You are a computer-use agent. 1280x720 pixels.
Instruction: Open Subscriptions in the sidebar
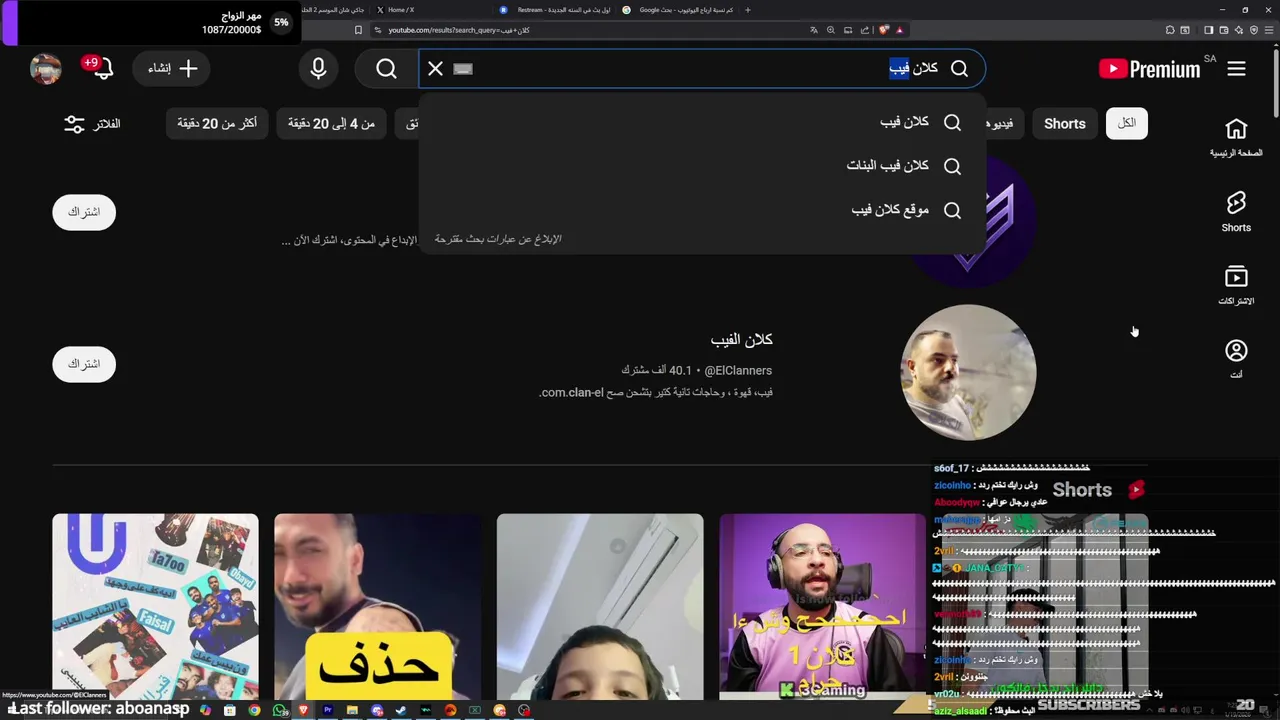coord(1236,285)
